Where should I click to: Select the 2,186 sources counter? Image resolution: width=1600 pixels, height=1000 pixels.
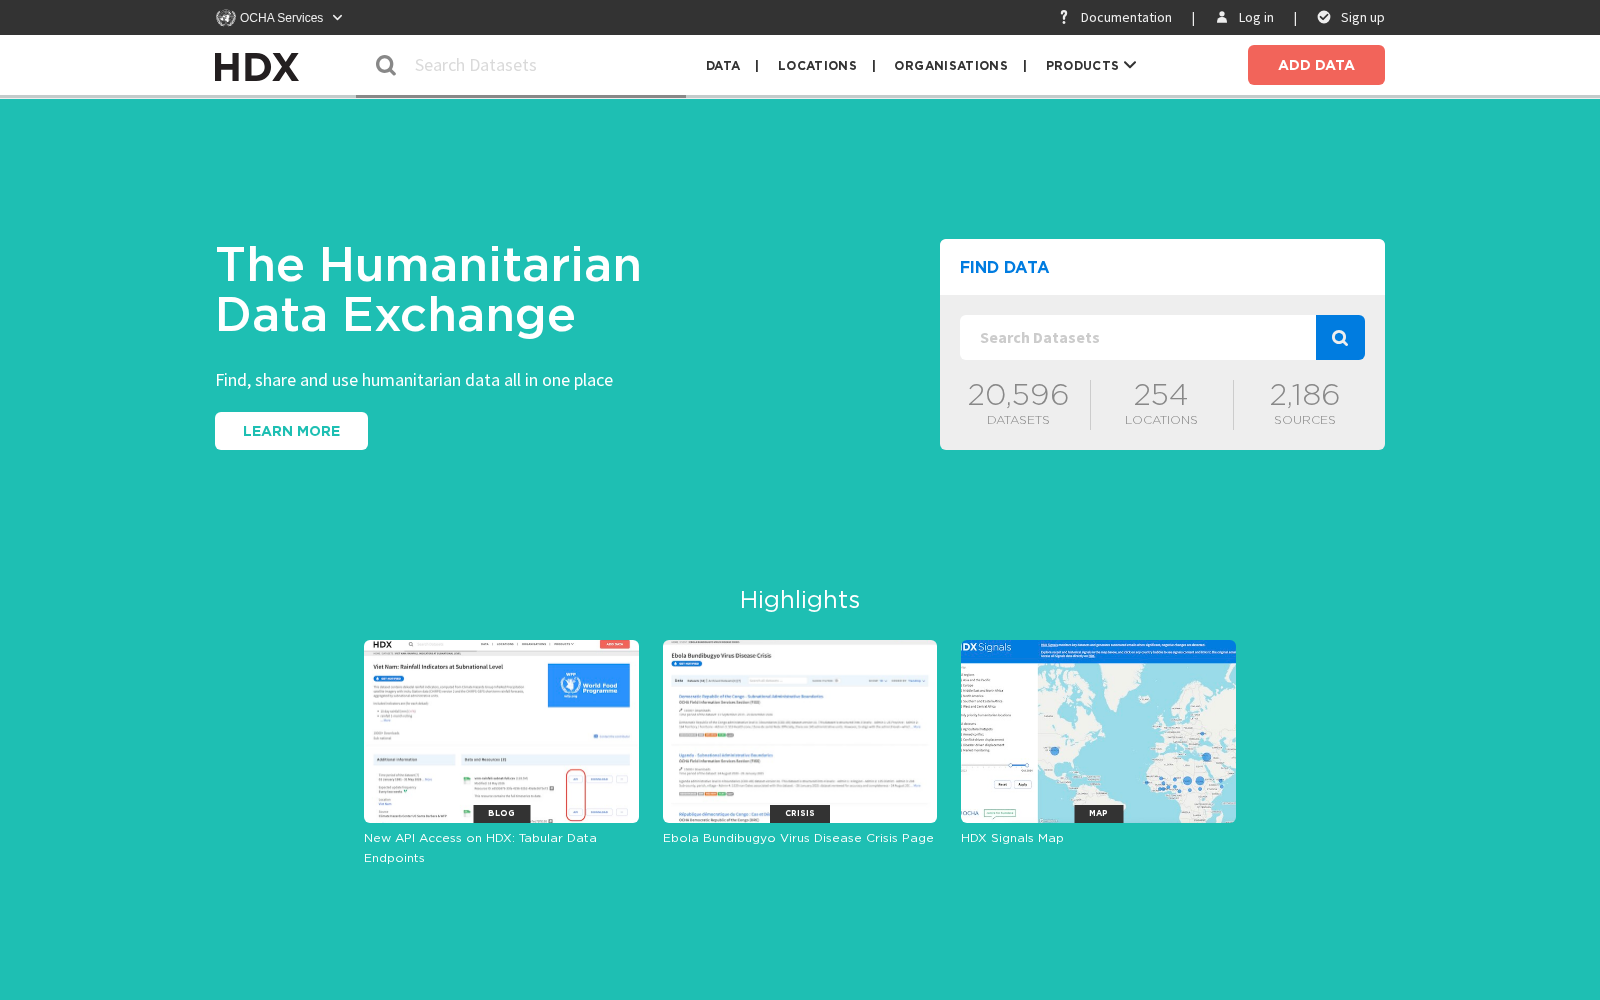[x=1304, y=404]
